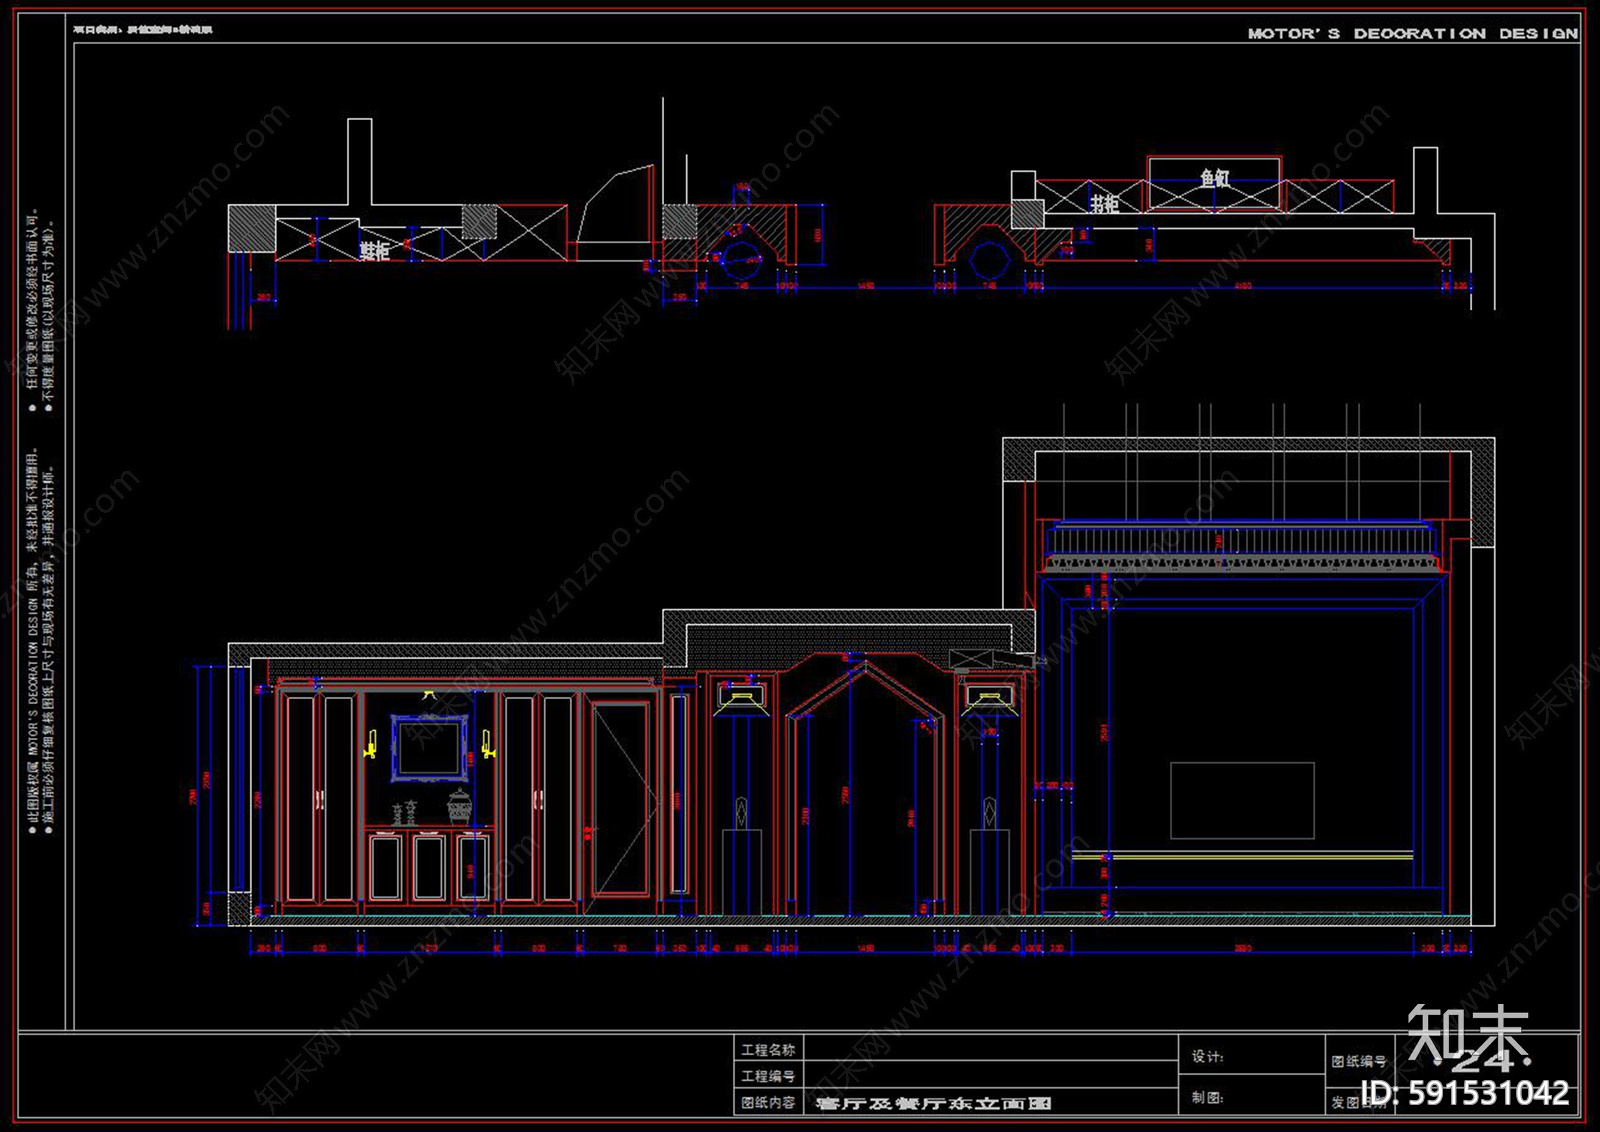Image resolution: width=1600 pixels, height=1132 pixels.
Task: Select the 鞋柜 label in the plan
Action: (x=375, y=251)
